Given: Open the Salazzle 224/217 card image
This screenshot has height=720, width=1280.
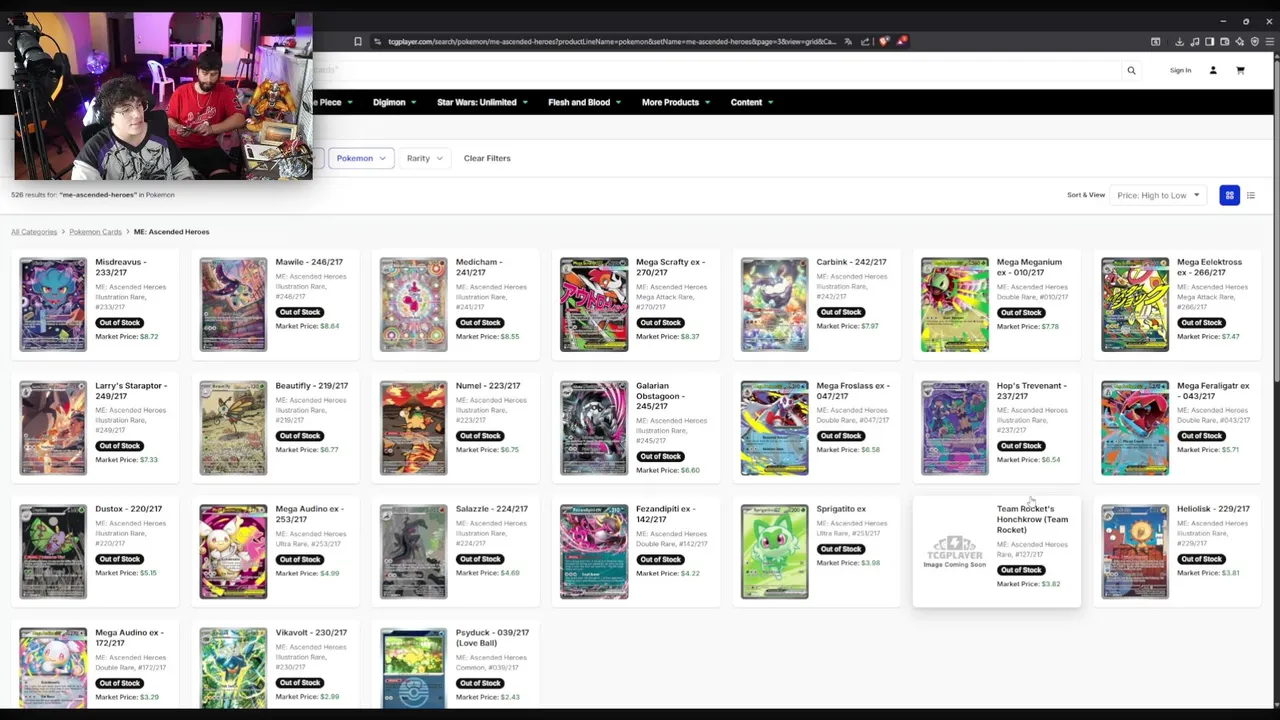Looking at the screenshot, I should point(413,551).
